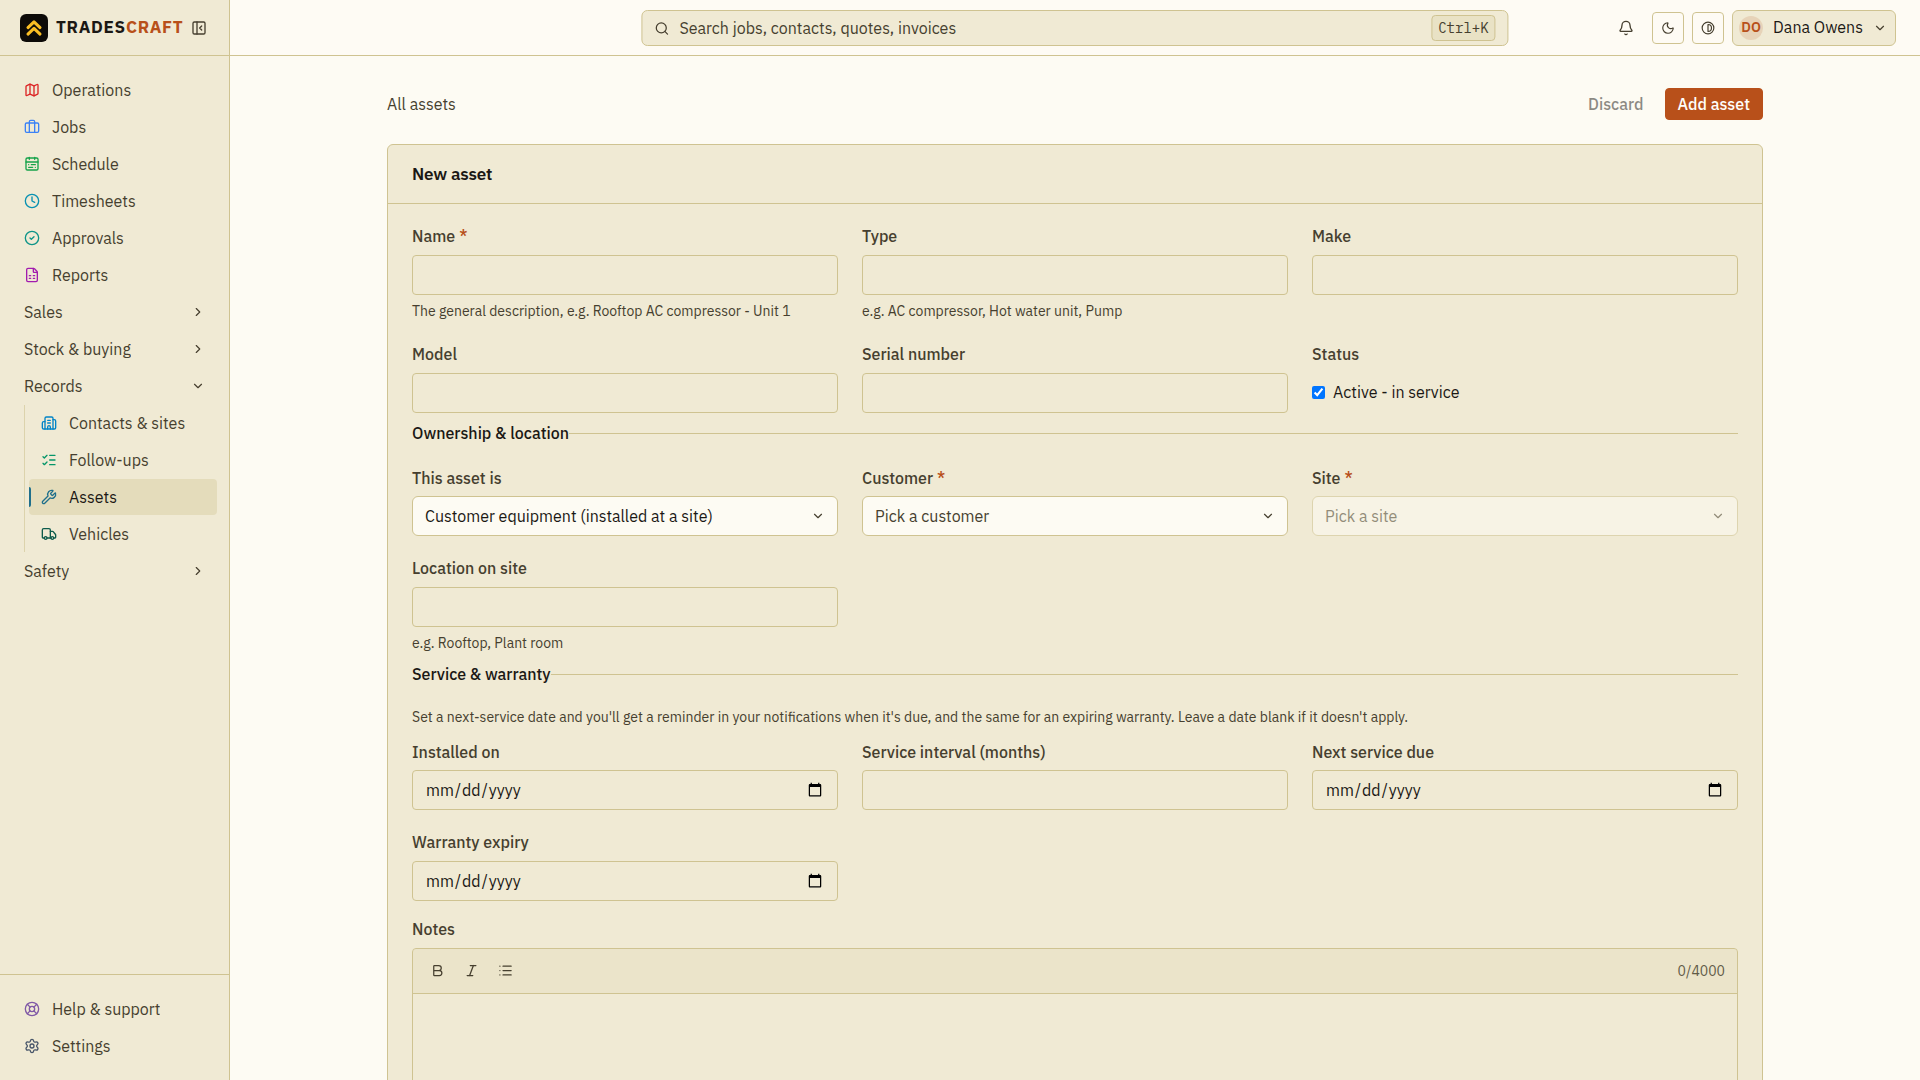The width and height of the screenshot is (1920, 1080).
Task: Click the Serial number field
Action: (1075, 393)
